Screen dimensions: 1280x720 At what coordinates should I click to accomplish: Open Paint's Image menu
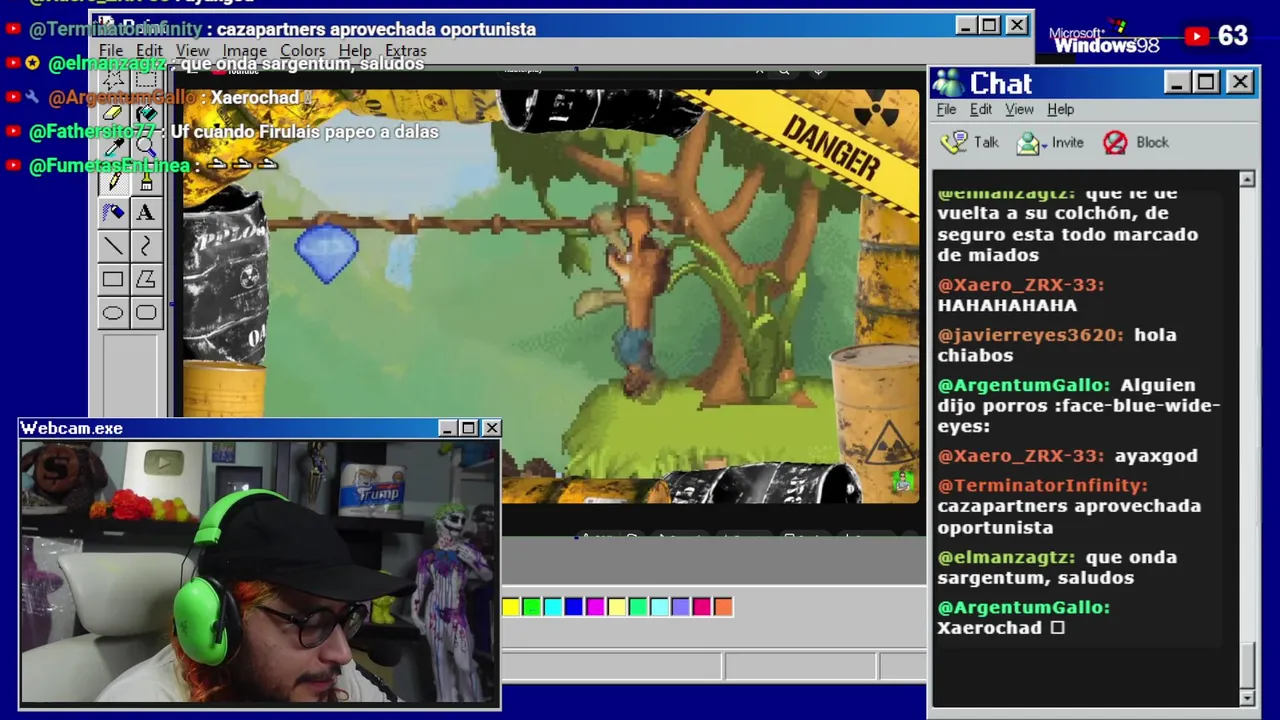(245, 50)
